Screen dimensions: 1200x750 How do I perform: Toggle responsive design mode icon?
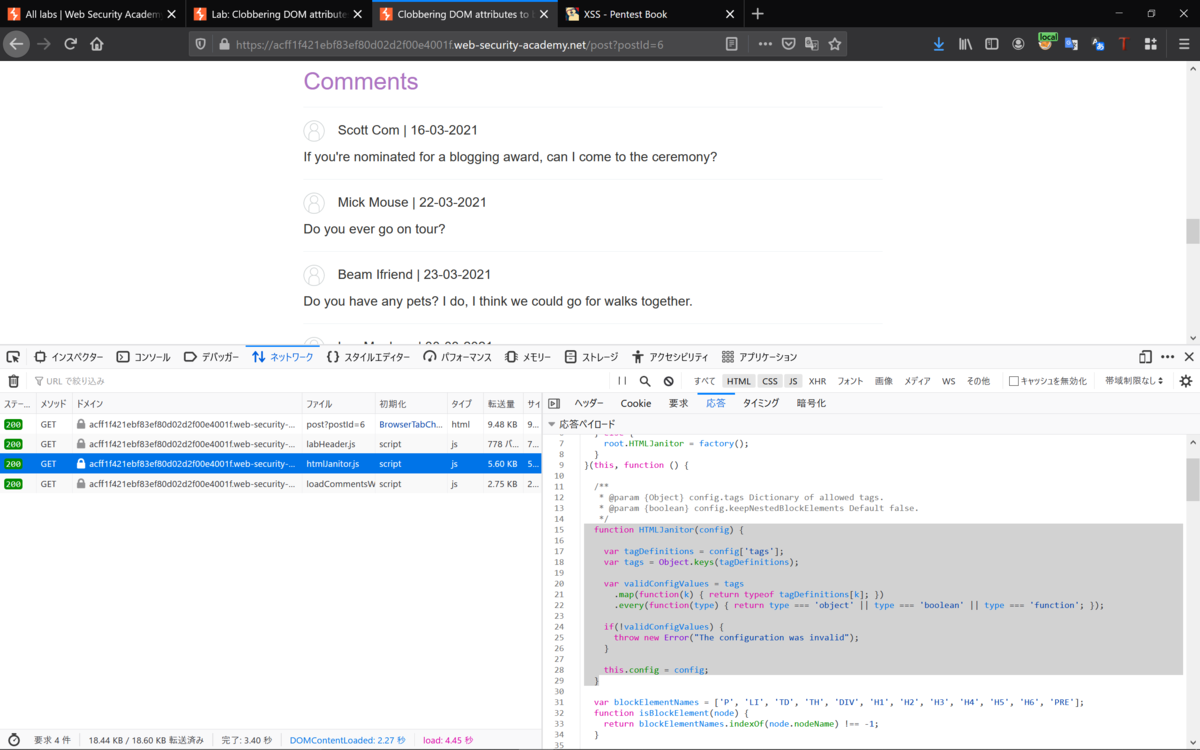(1145, 357)
